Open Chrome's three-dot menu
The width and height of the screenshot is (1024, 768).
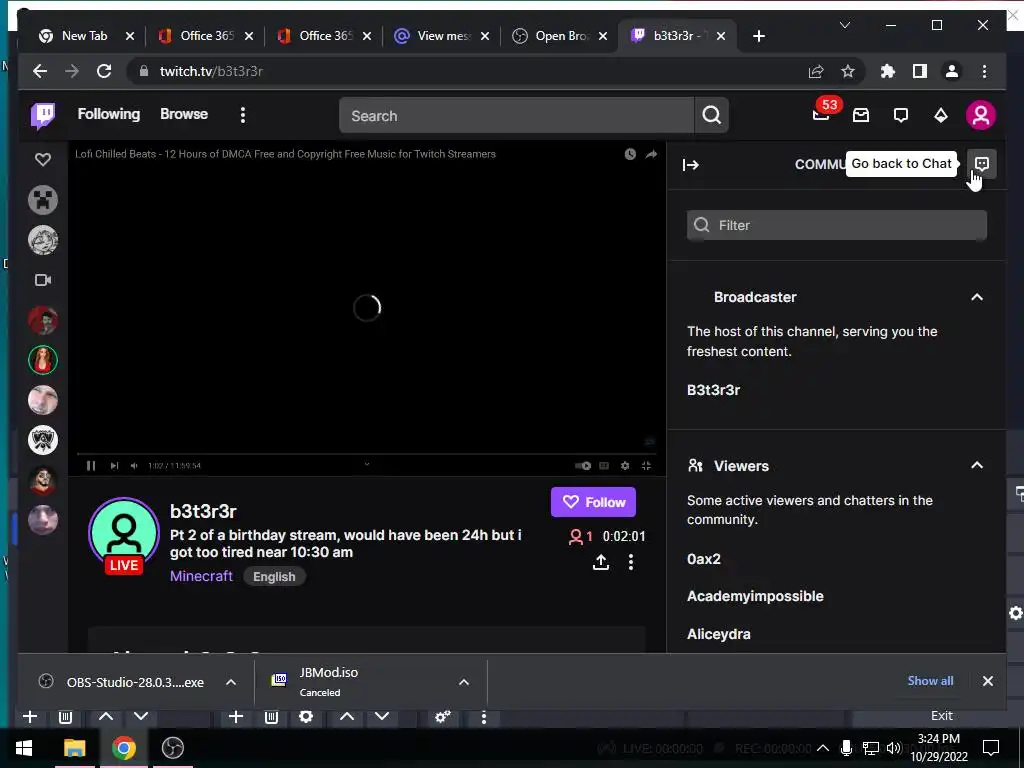point(984,71)
